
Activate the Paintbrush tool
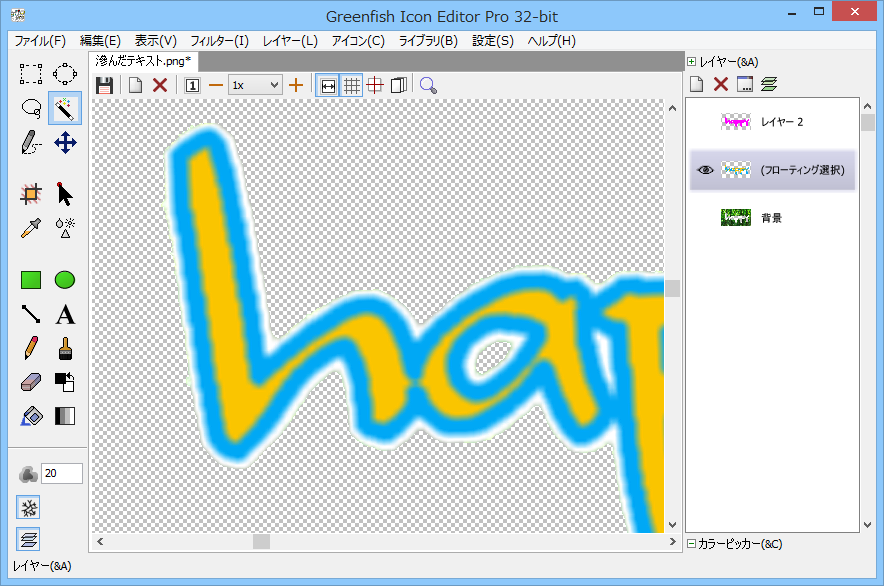tap(65, 349)
